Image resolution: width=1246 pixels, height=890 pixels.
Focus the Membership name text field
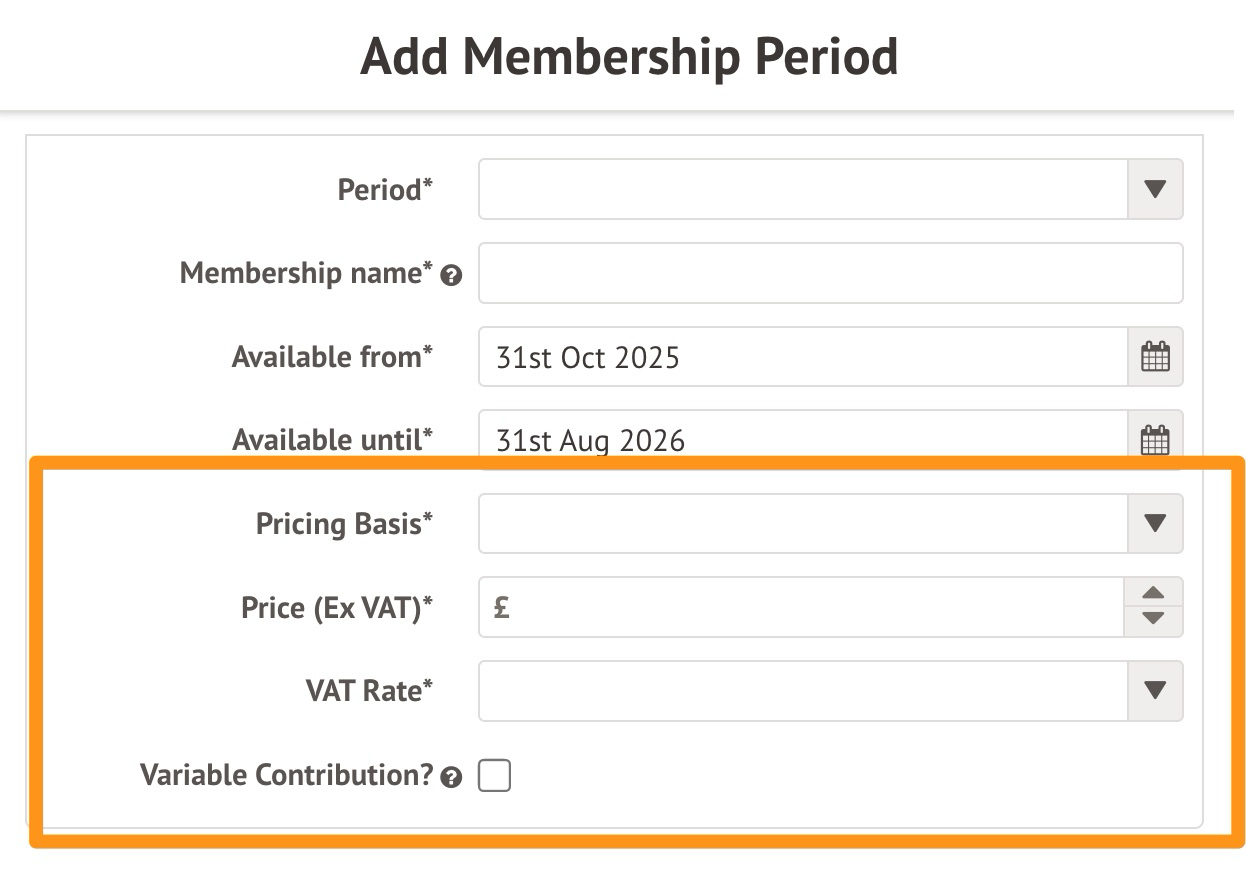click(830, 273)
